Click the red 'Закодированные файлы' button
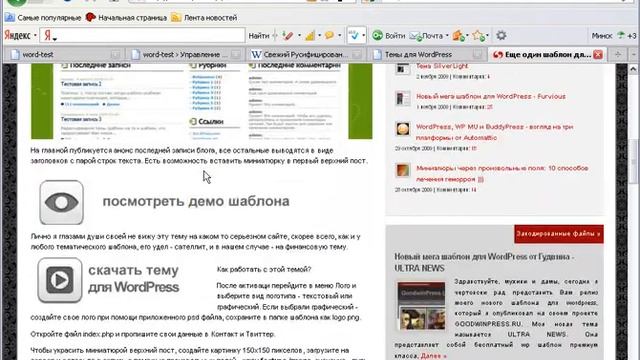640x360 pixels. pyautogui.click(x=559, y=234)
